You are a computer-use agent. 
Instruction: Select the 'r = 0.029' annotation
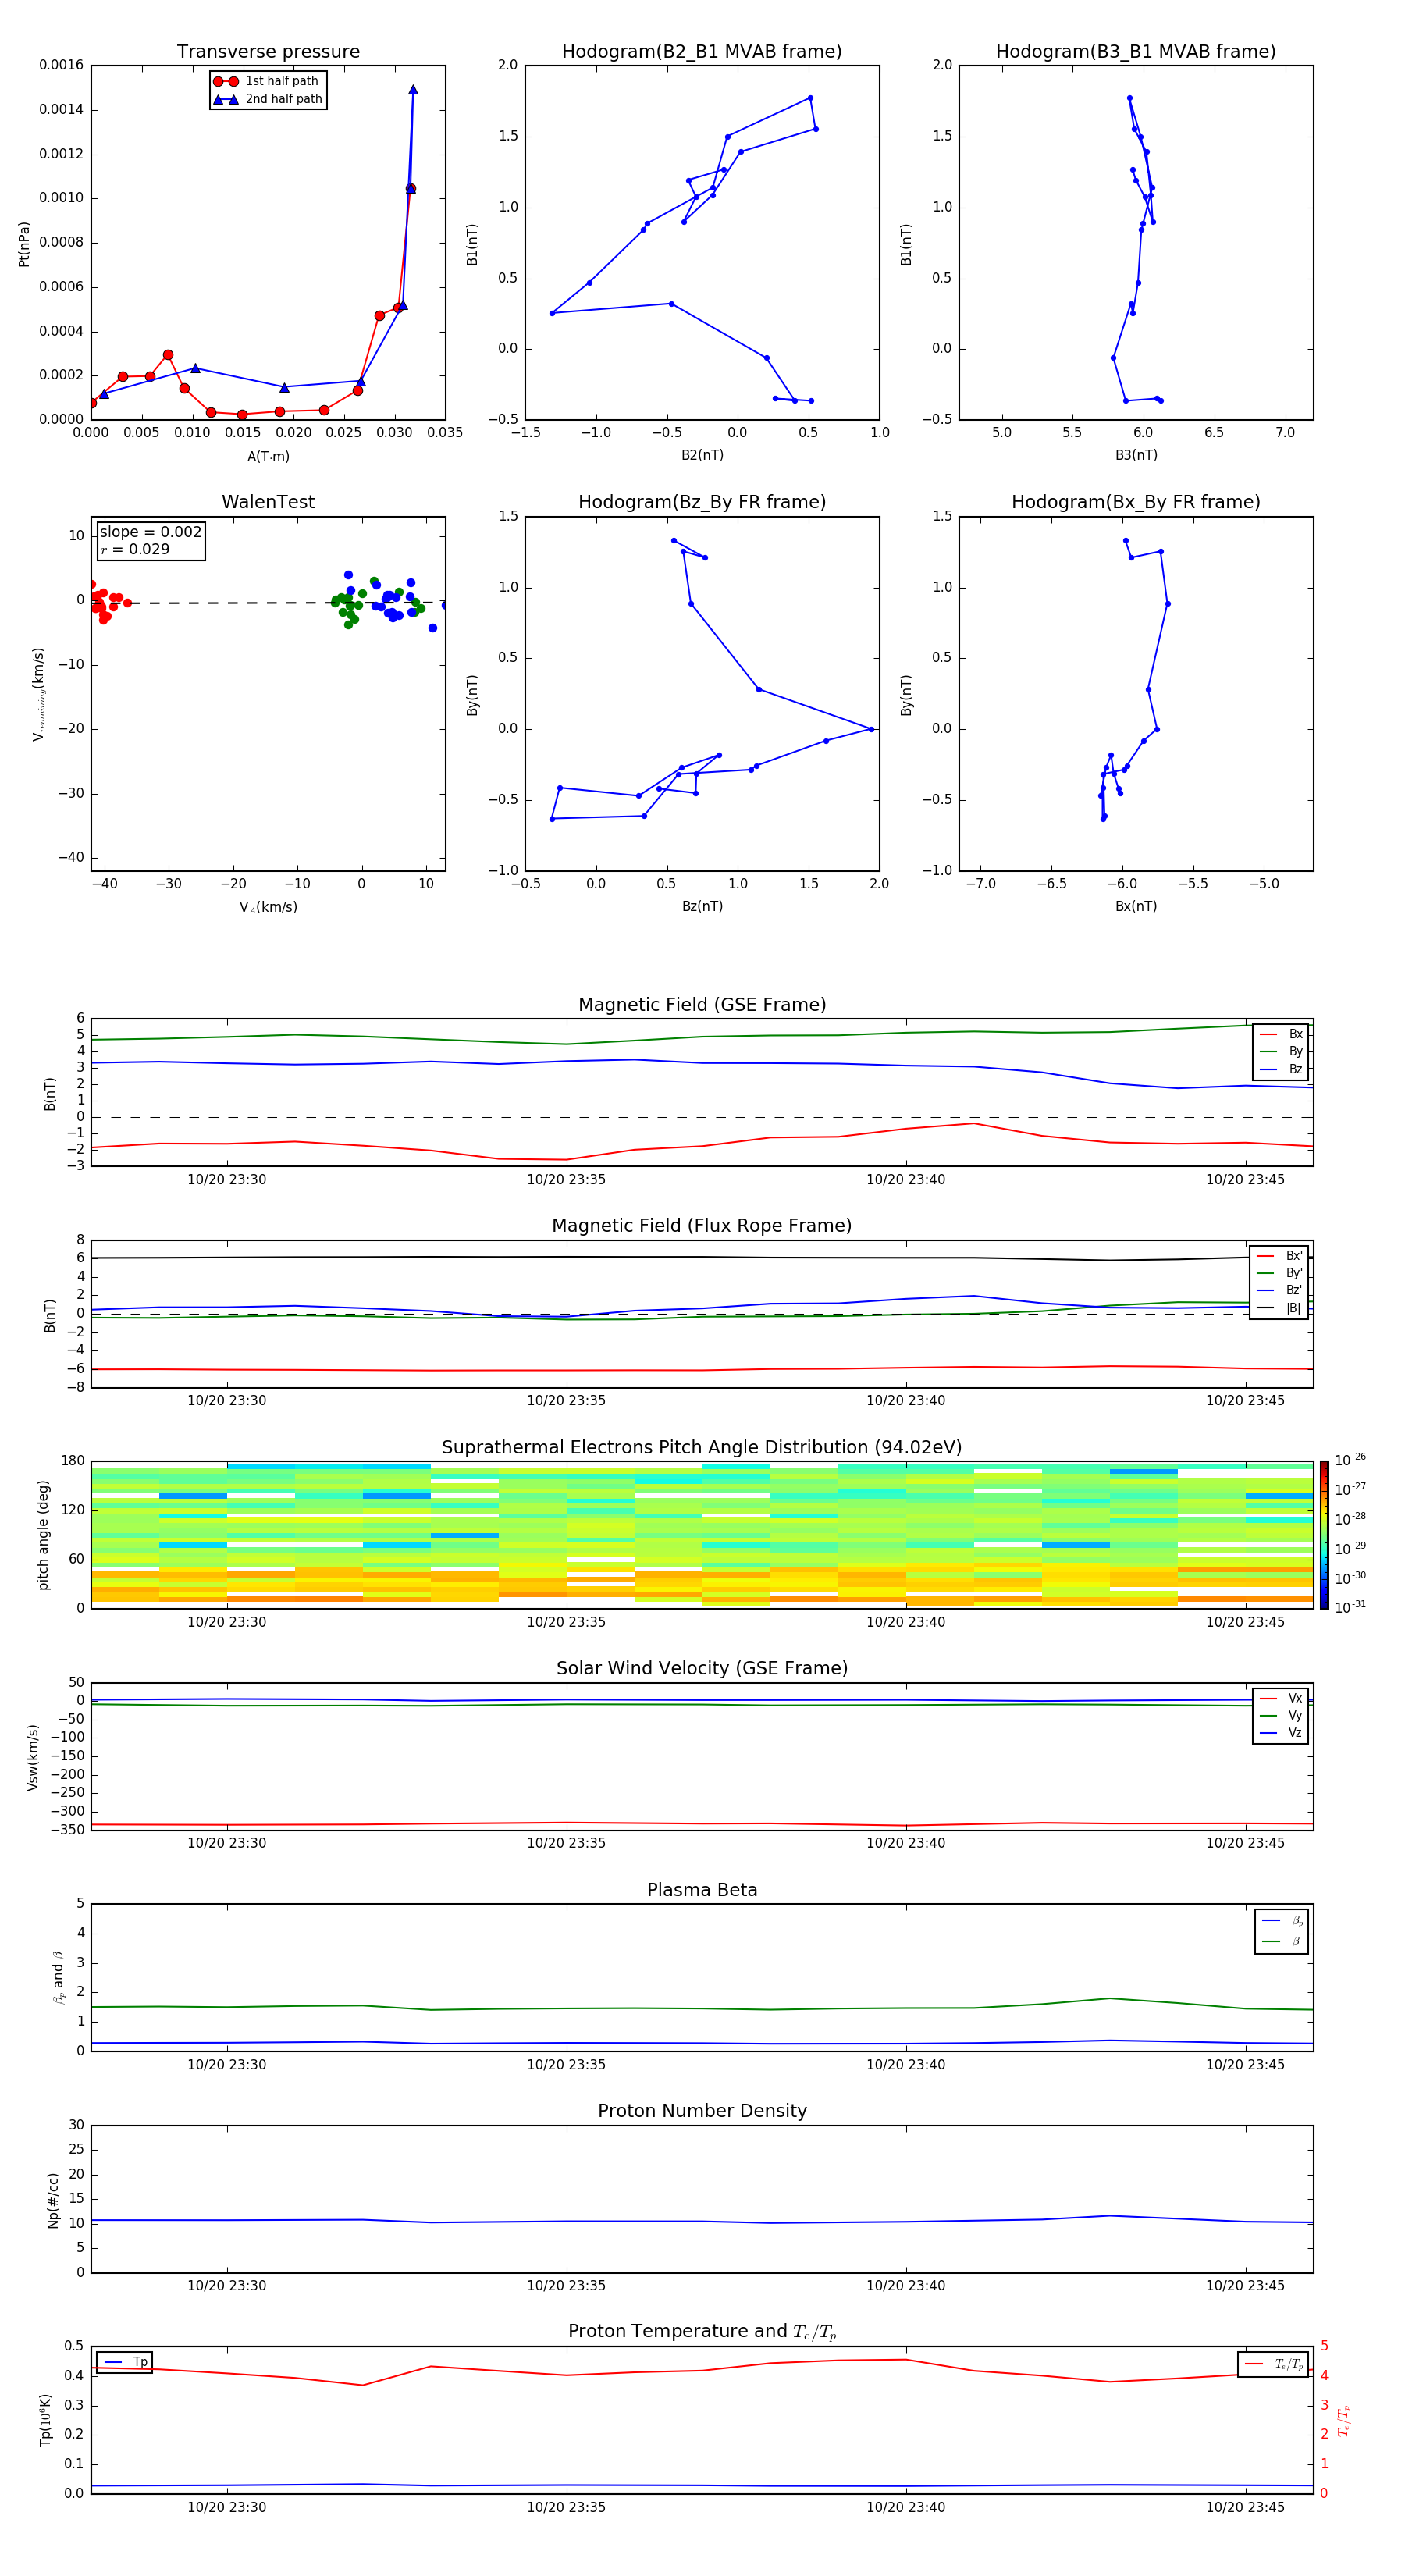click(x=135, y=549)
